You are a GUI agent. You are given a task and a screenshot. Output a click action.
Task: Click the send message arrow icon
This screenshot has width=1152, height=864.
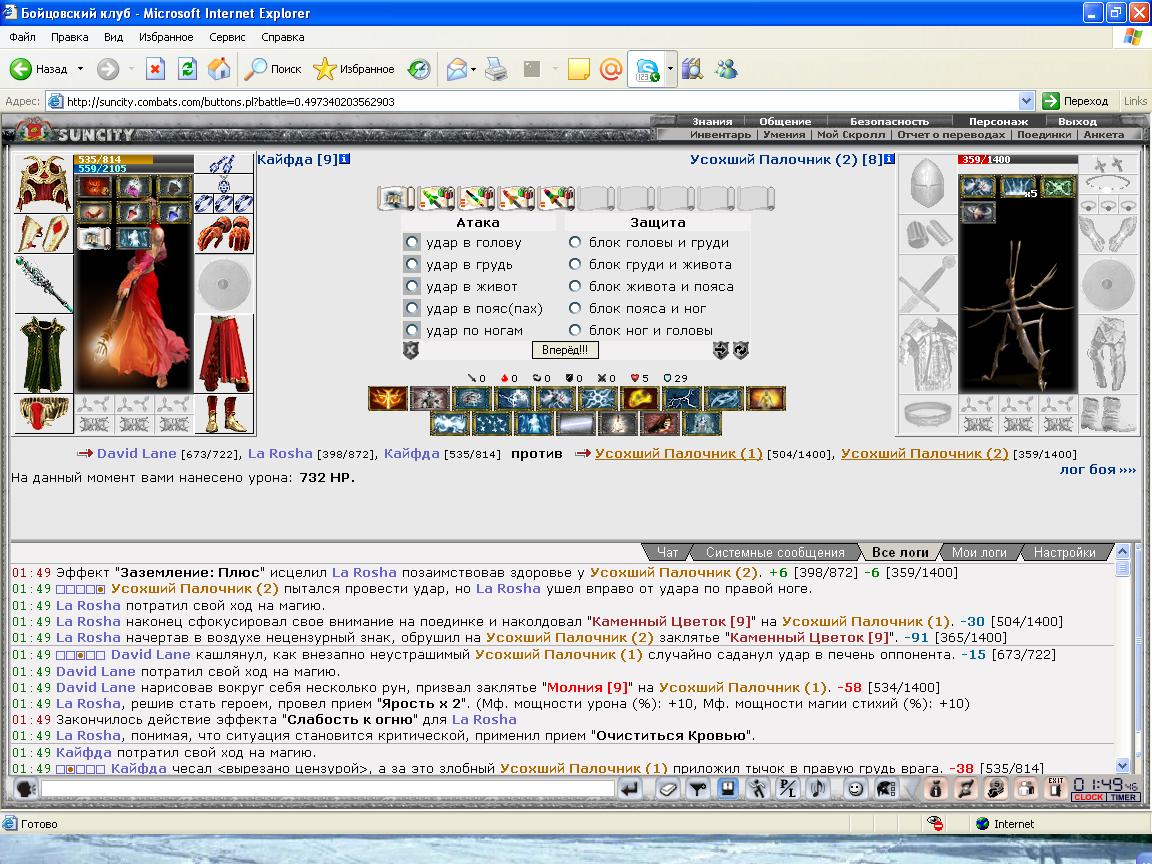[x=630, y=789]
